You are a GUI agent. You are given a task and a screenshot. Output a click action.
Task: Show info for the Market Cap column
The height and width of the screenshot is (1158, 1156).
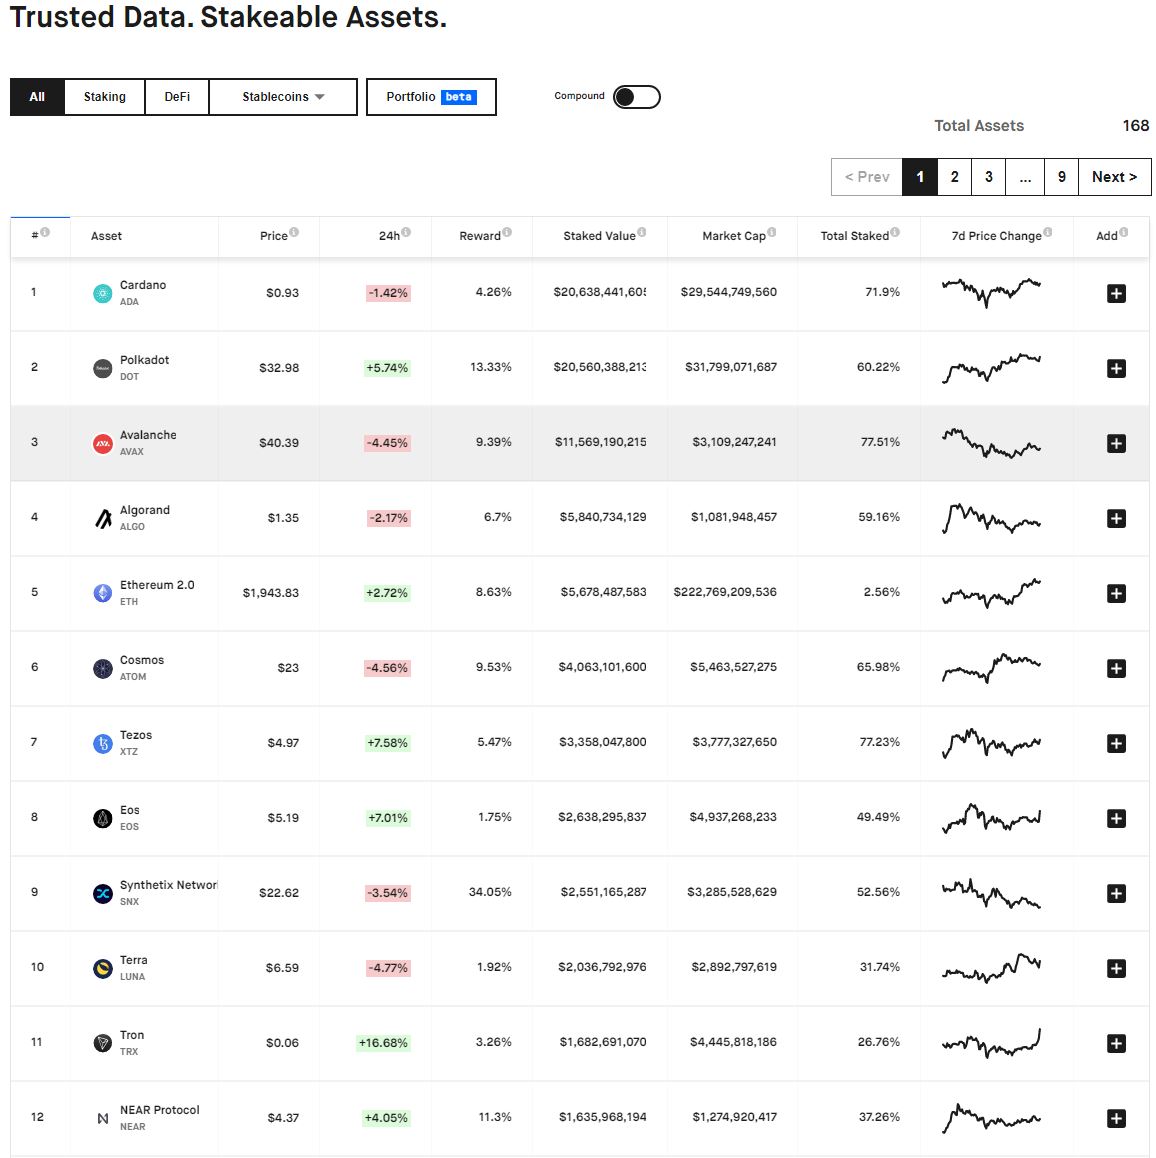point(771,232)
